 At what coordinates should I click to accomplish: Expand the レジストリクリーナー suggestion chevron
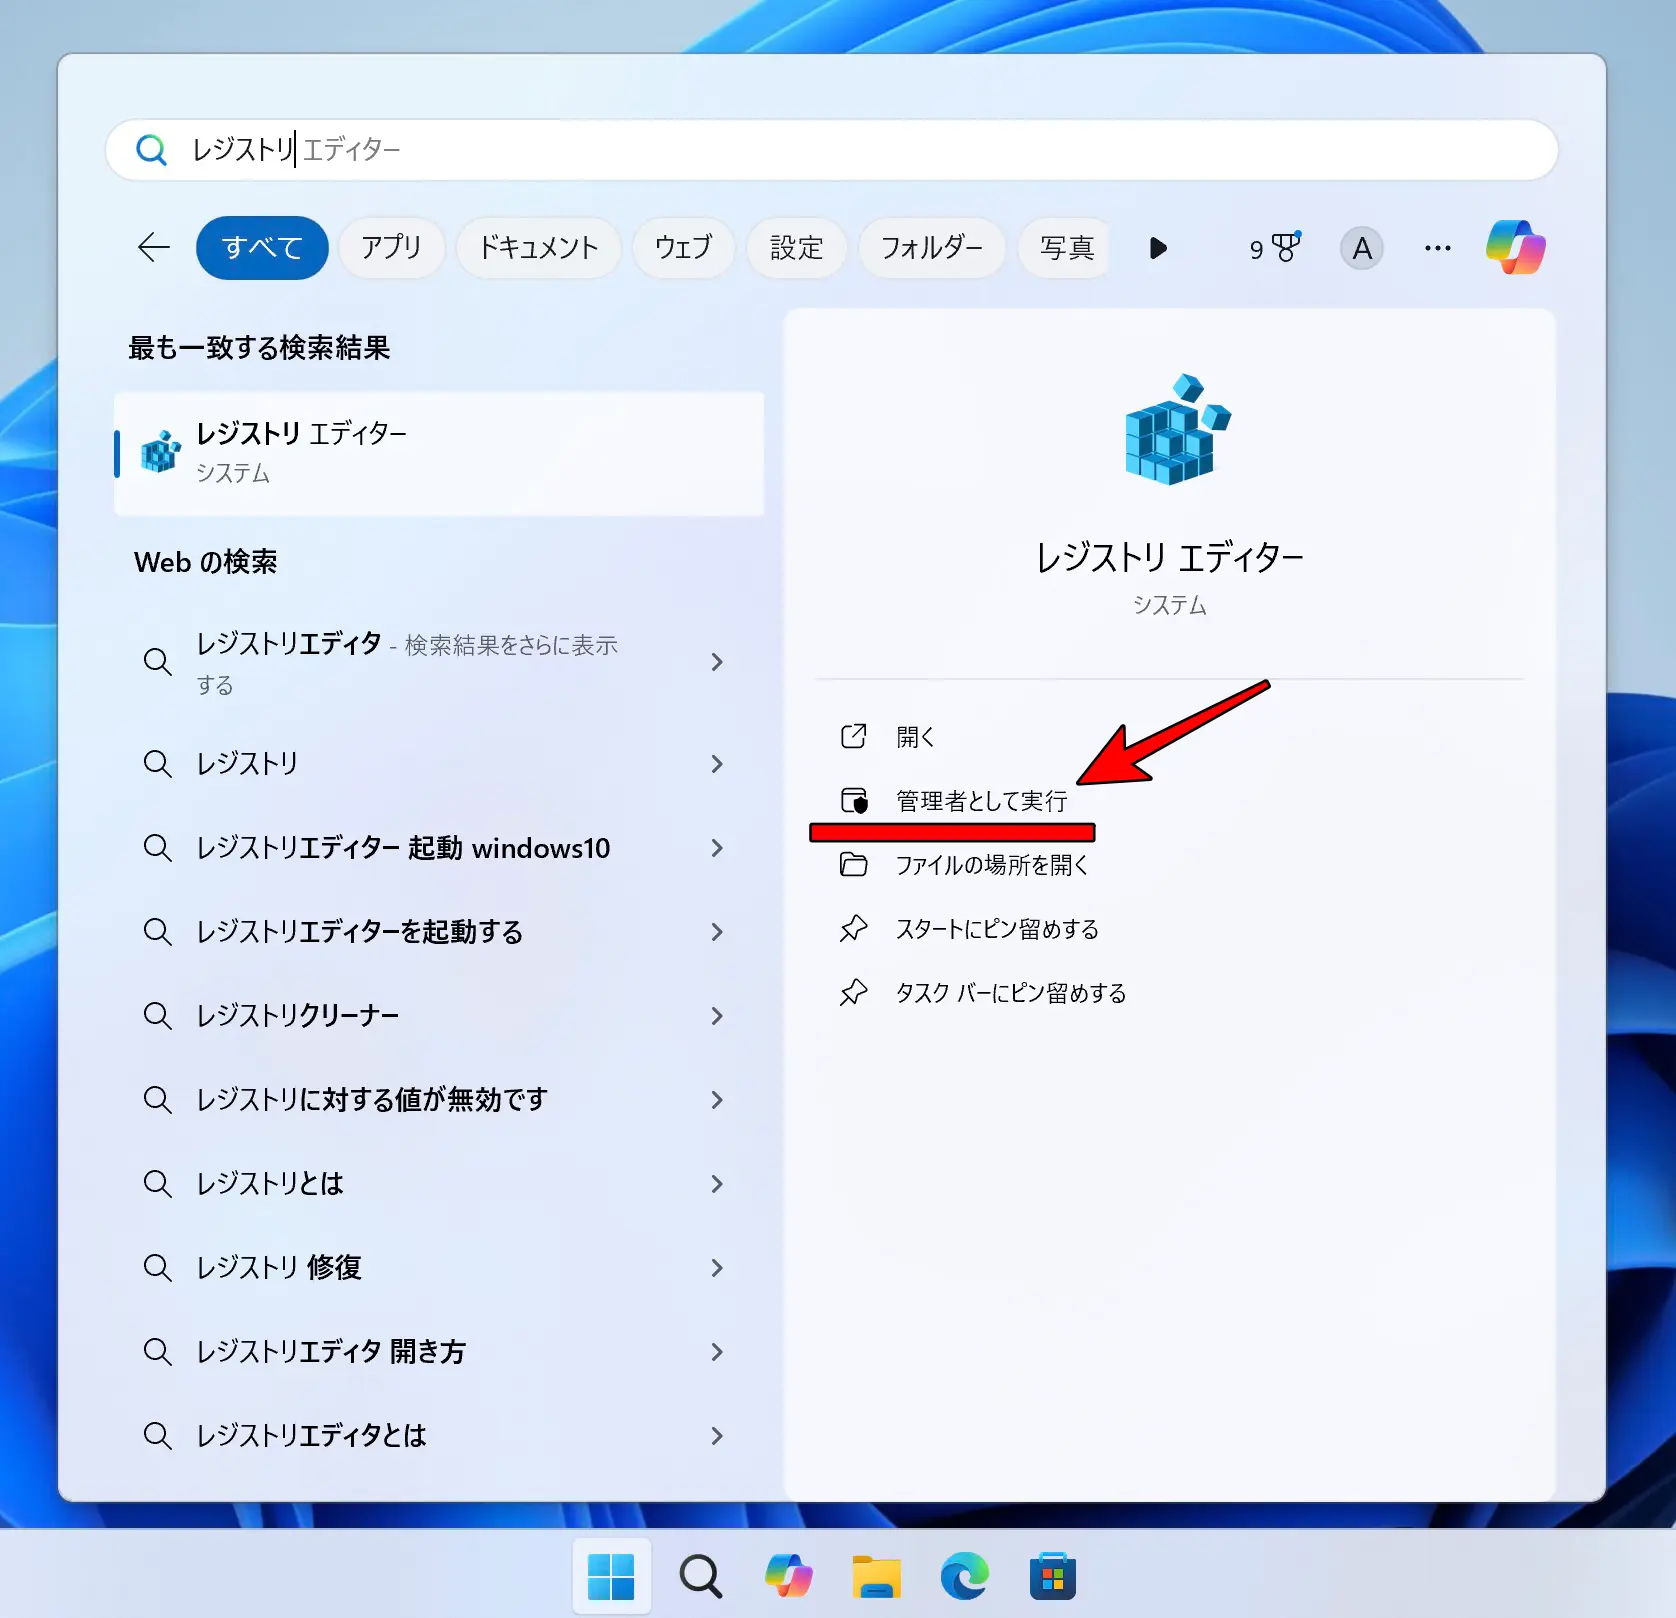[717, 1015]
